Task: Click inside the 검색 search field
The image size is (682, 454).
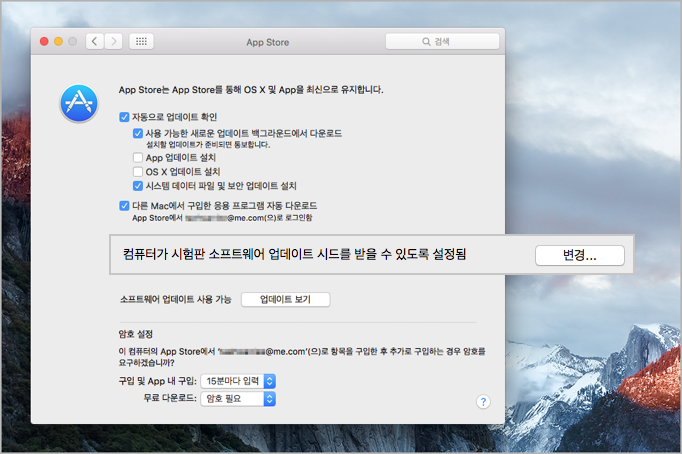Action: coord(442,41)
